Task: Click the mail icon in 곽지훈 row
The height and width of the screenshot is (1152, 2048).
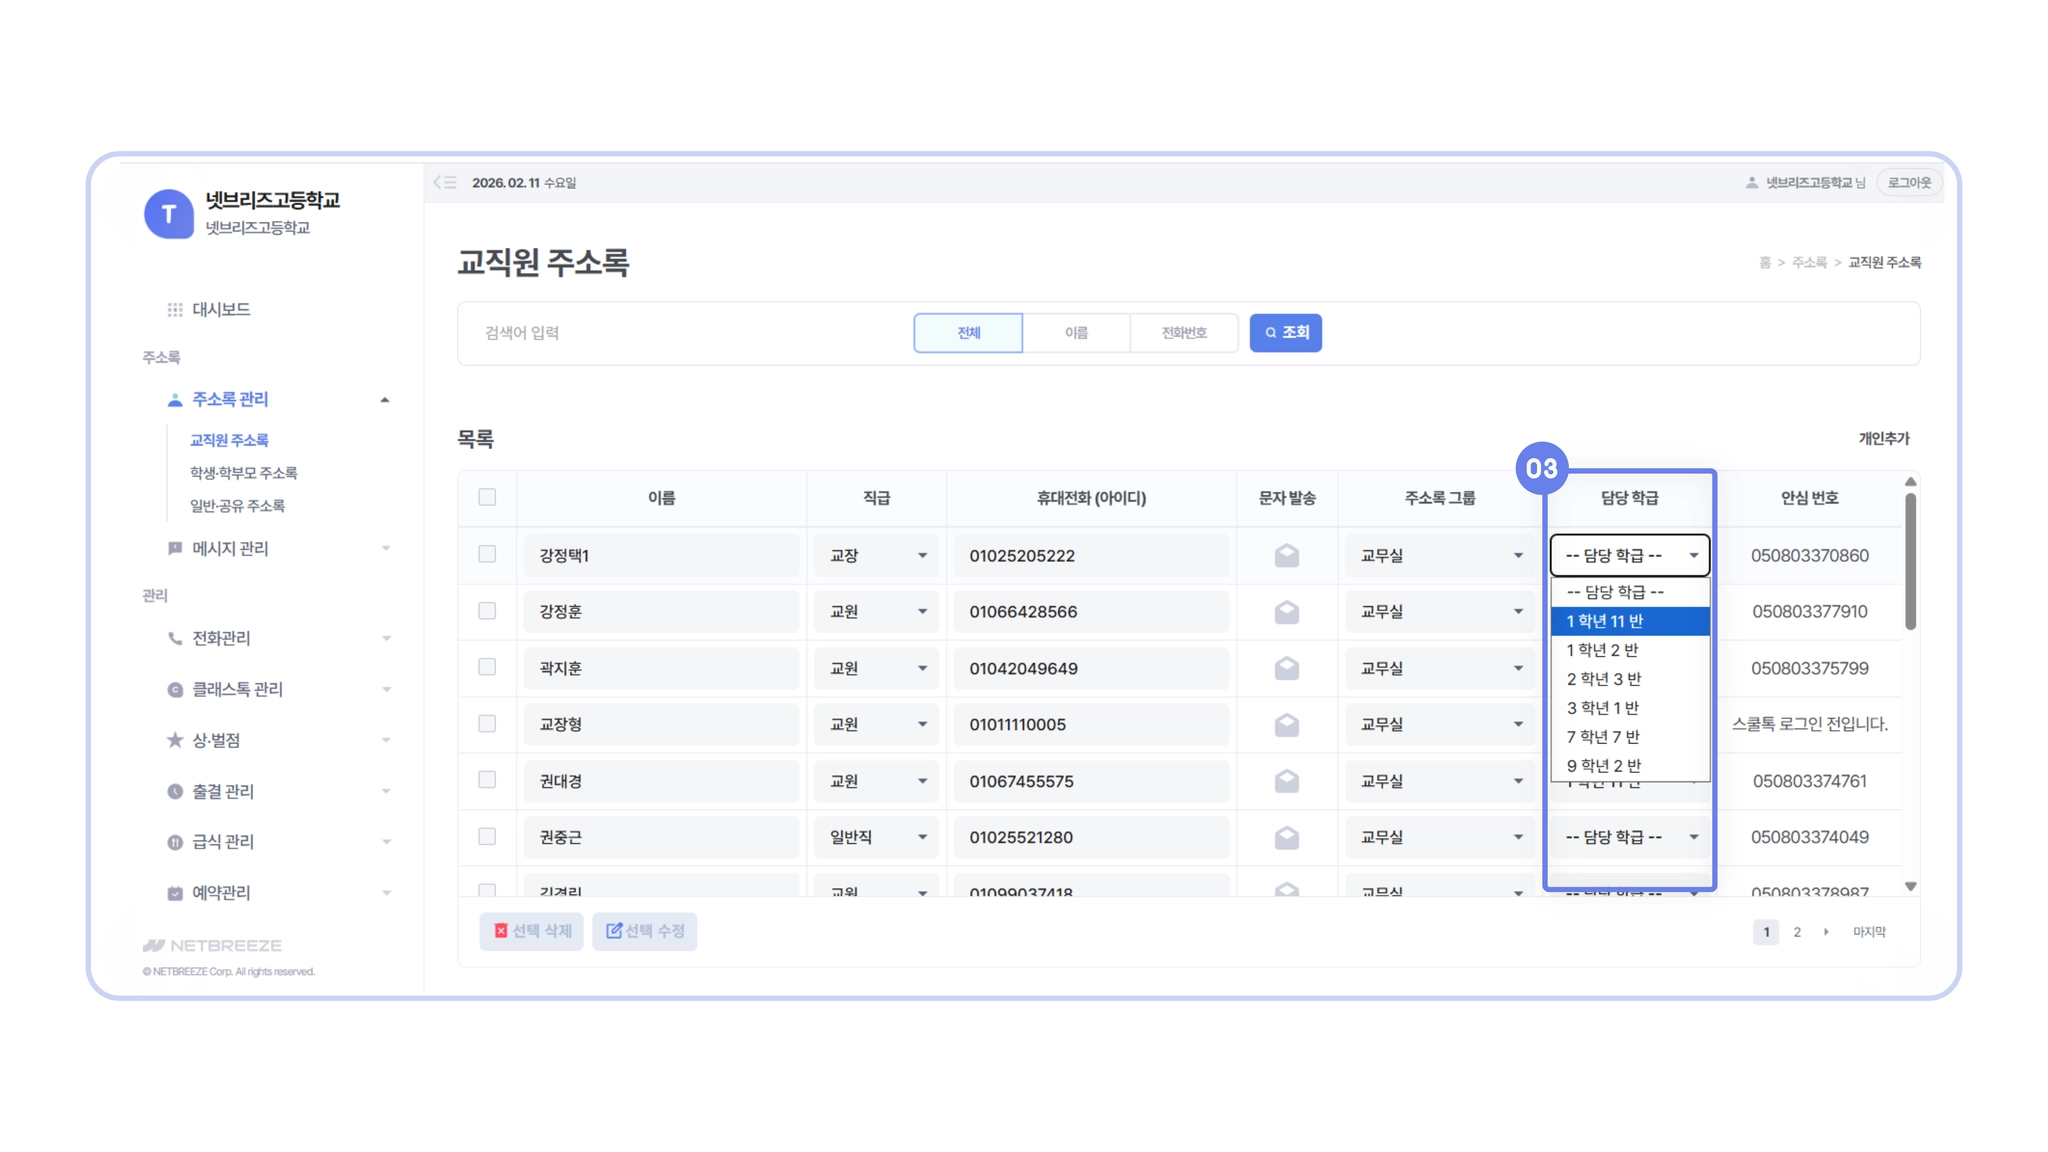Action: click(1286, 668)
